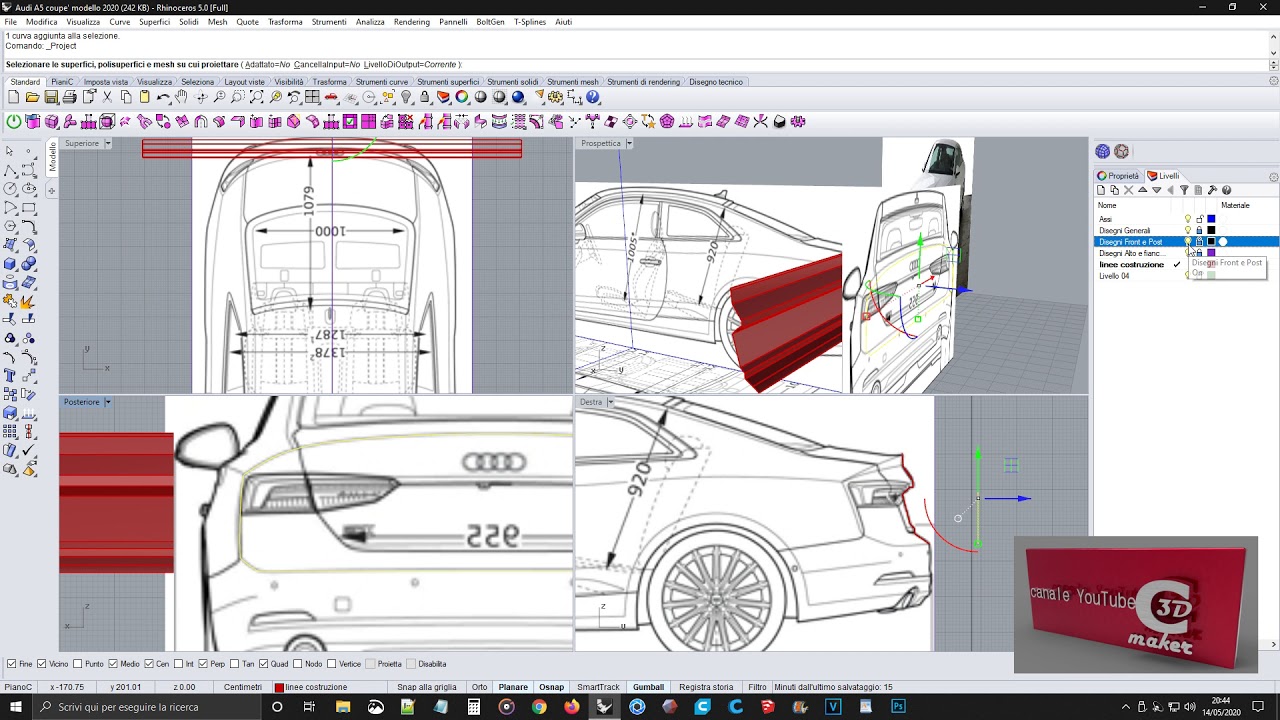Viewport: 1280px width, 720px height.
Task: Open Google Chrome from the taskbar
Action: [539, 707]
